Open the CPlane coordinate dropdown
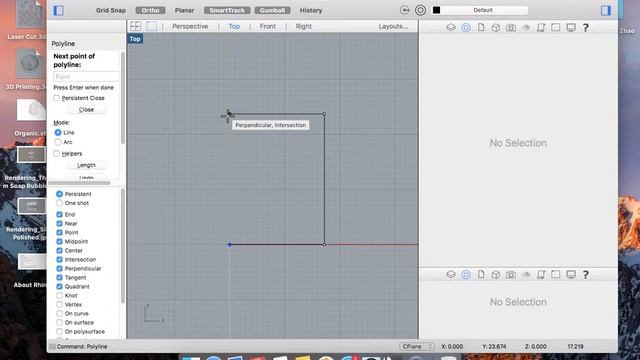Image resolution: width=640 pixels, height=360 pixels. (x=416, y=346)
